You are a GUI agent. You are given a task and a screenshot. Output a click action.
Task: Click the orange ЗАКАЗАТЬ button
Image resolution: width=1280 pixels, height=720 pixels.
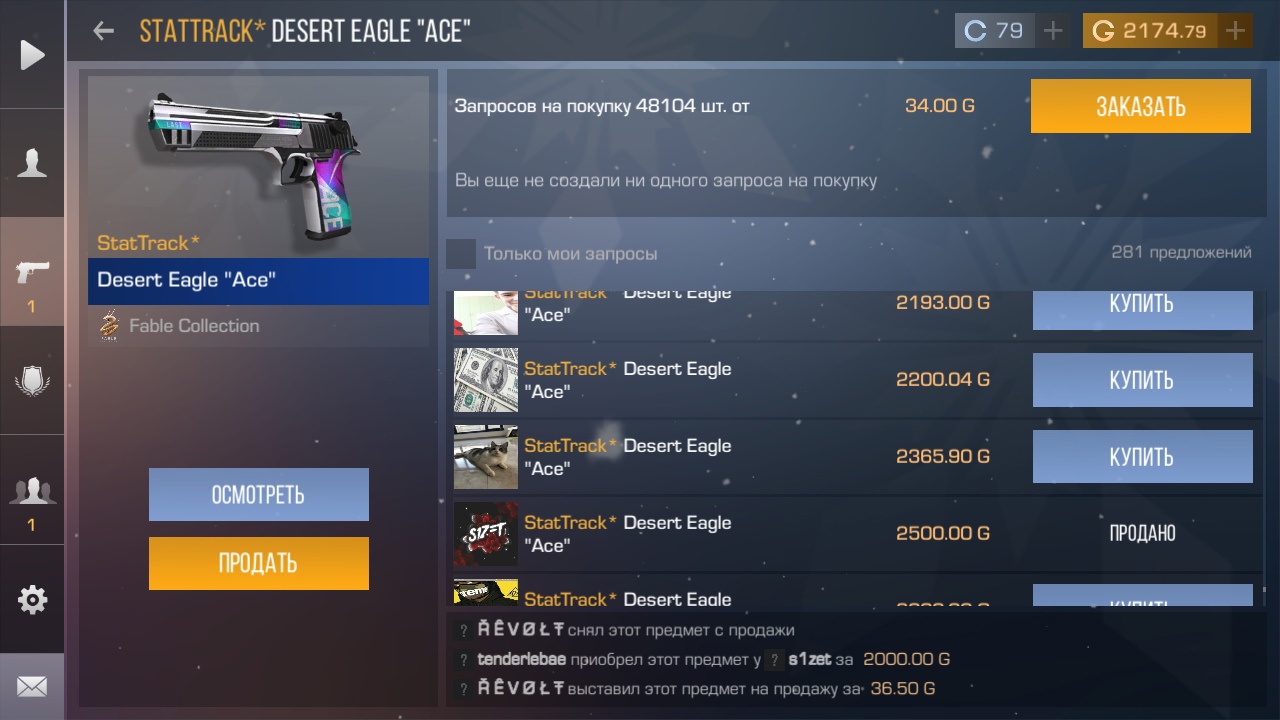point(1141,106)
